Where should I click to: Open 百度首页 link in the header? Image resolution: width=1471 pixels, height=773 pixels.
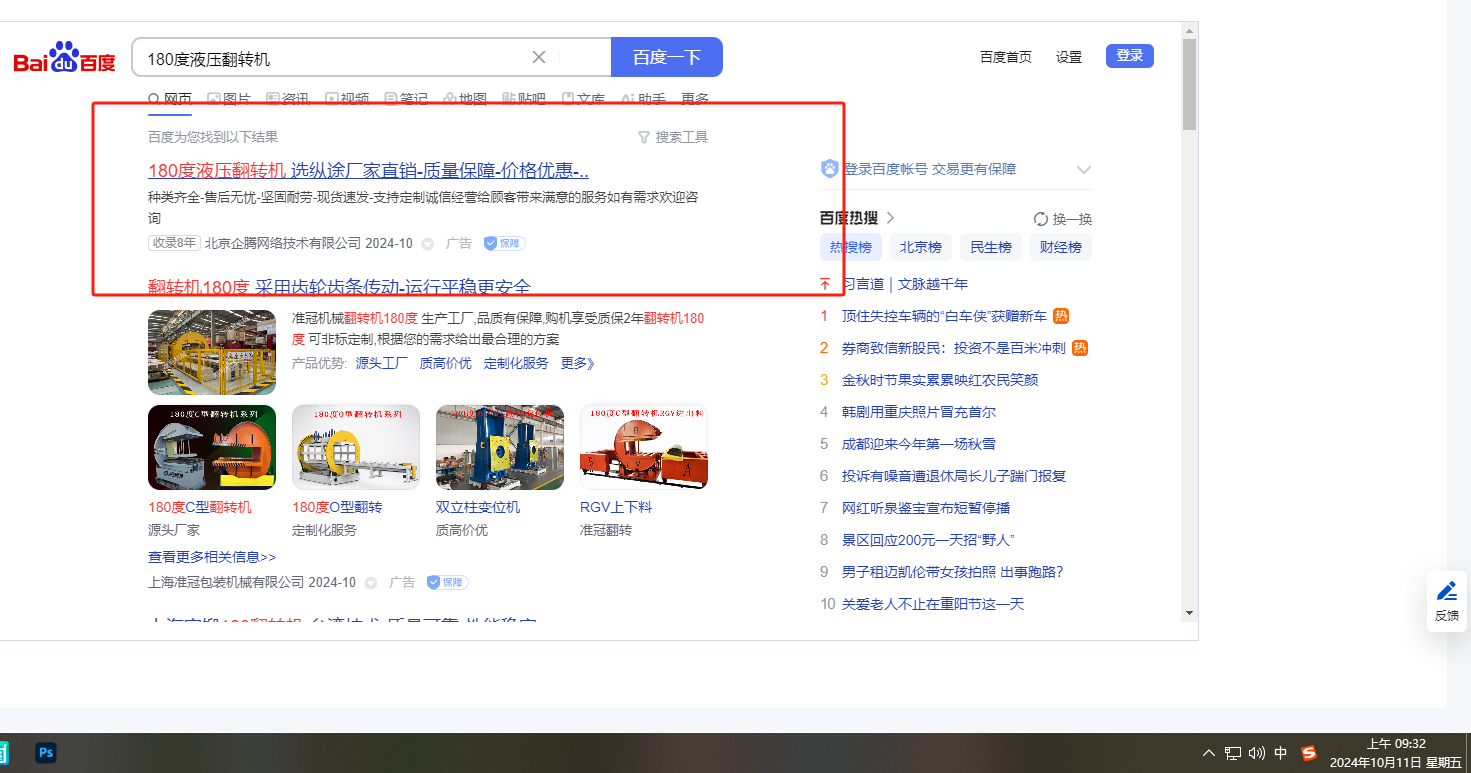1006,57
